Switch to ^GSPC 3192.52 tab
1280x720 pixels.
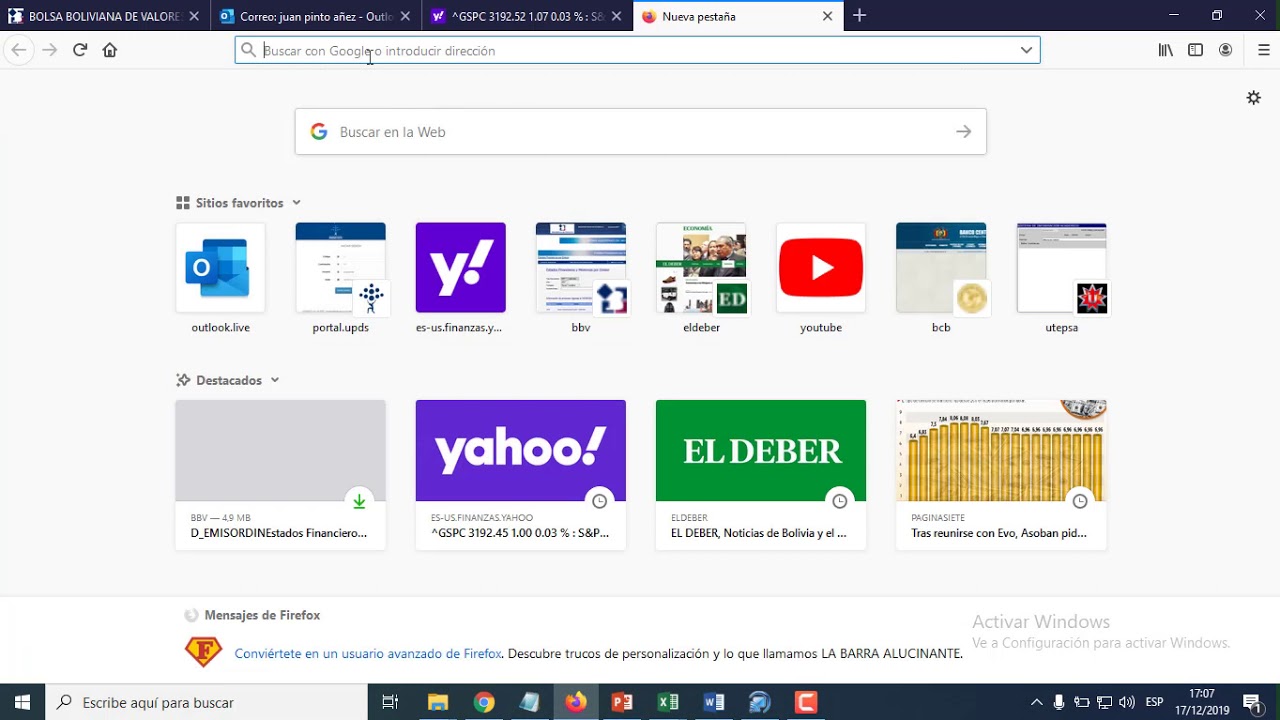click(x=527, y=16)
